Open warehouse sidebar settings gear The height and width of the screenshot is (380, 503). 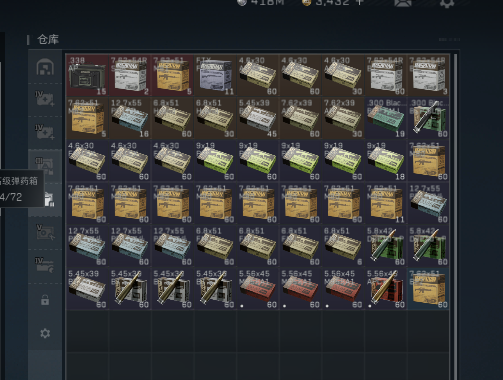click(x=45, y=333)
